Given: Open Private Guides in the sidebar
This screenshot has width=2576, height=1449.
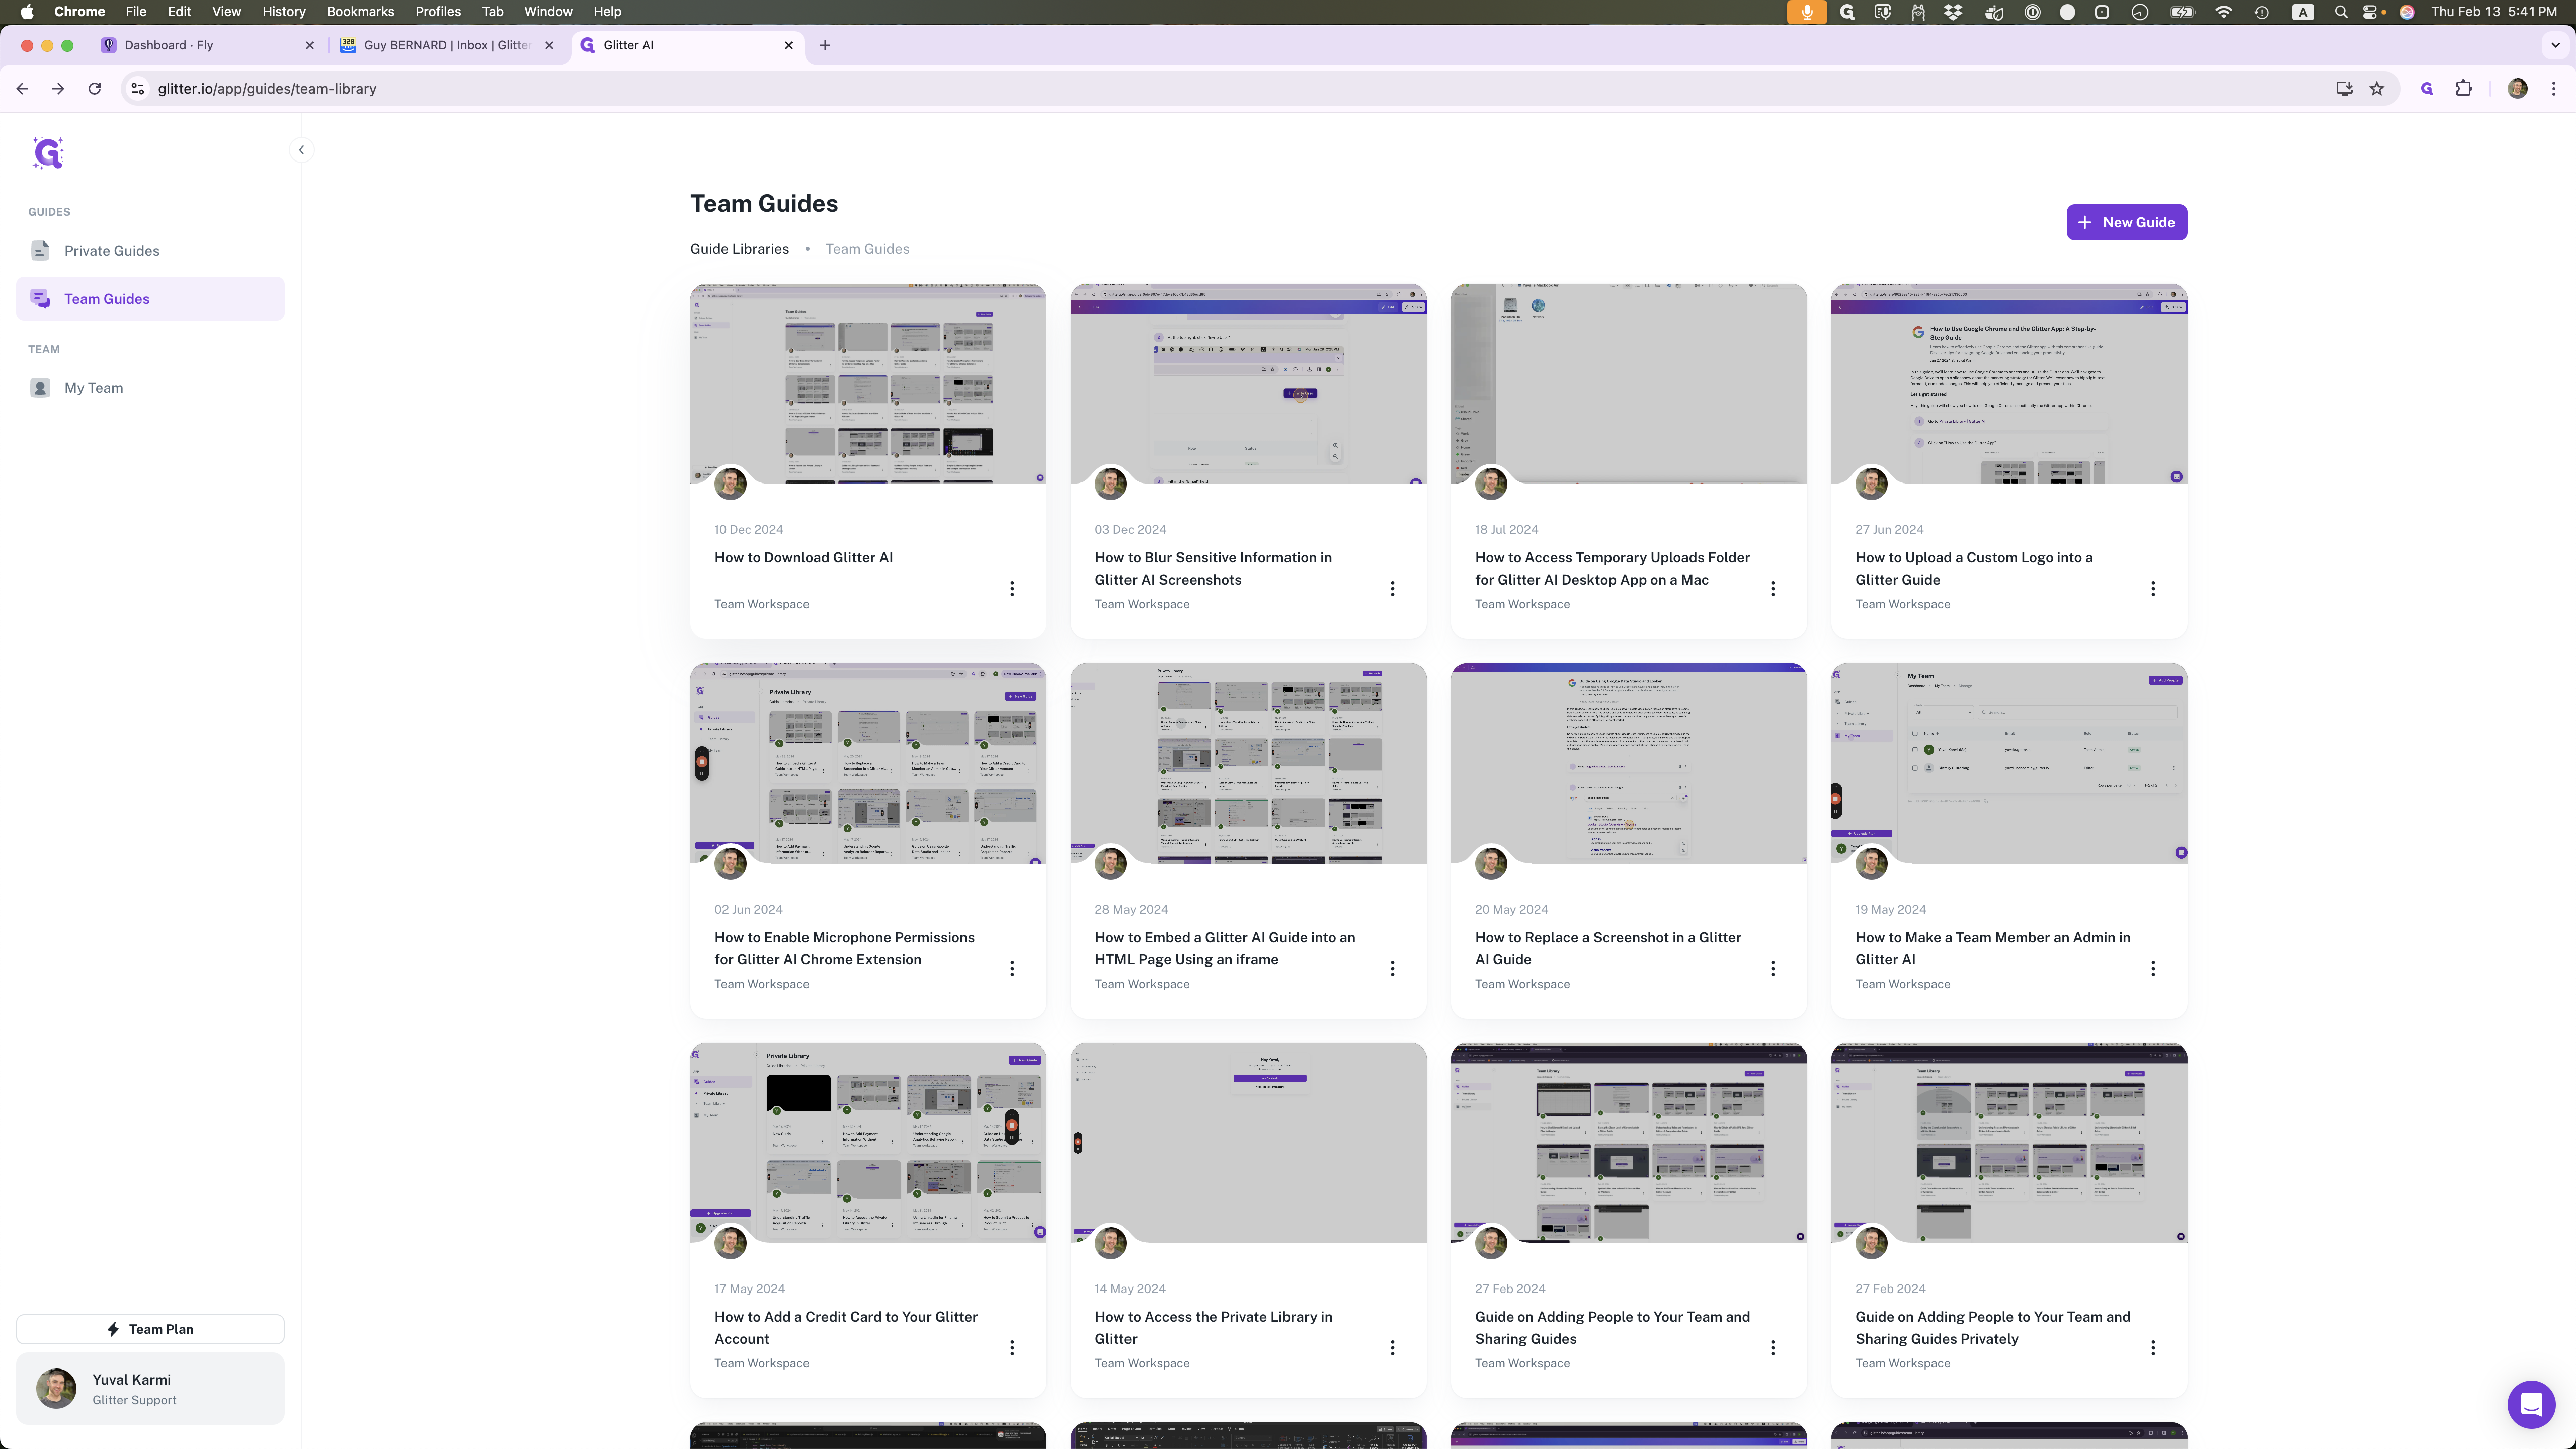Looking at the screenshot, I should tap(150, 250).
